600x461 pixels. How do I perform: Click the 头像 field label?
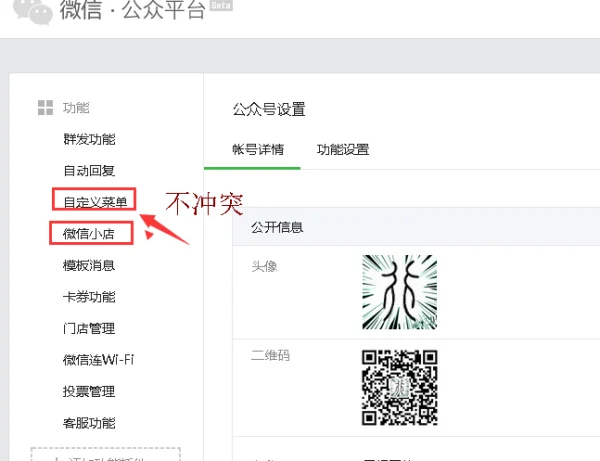pos(264,266)
